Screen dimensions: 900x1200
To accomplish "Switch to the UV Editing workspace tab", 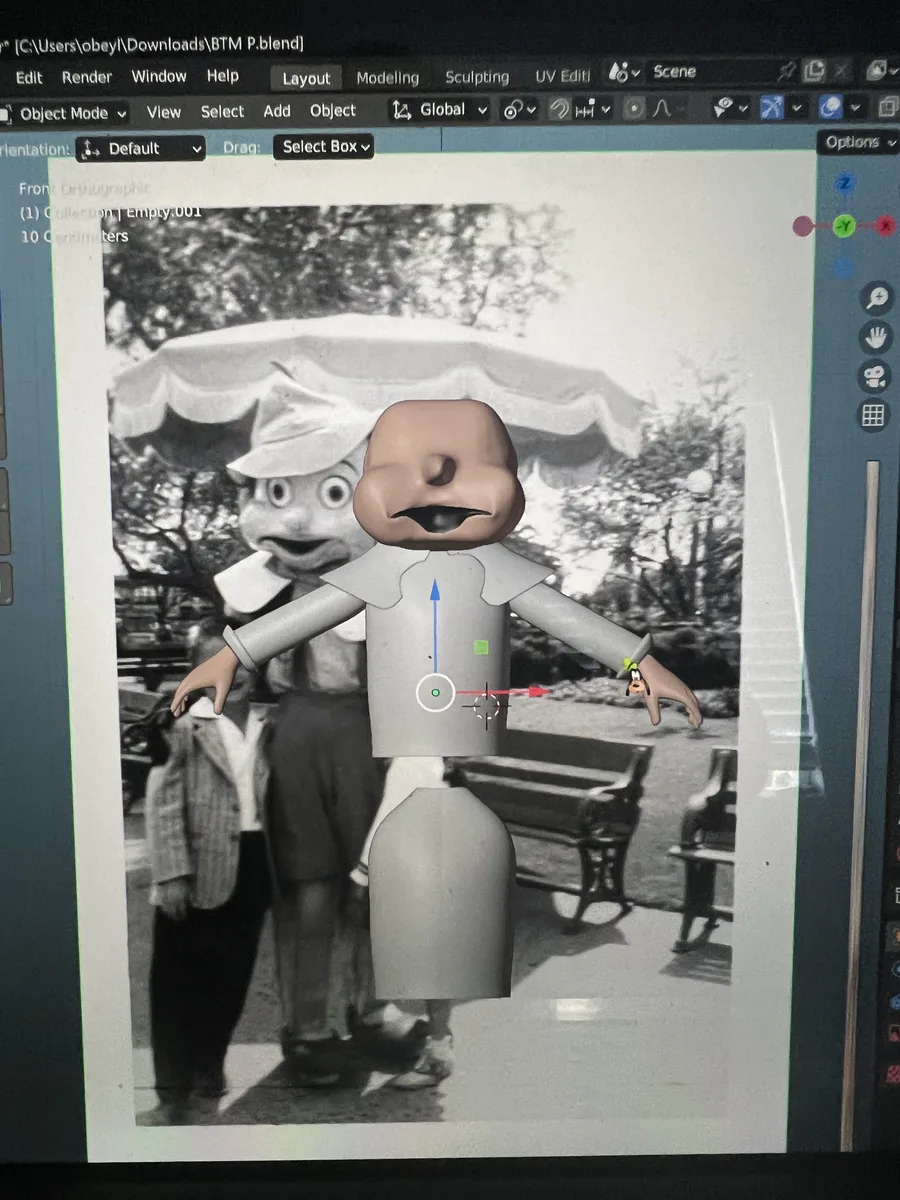I will coord(563,76).
